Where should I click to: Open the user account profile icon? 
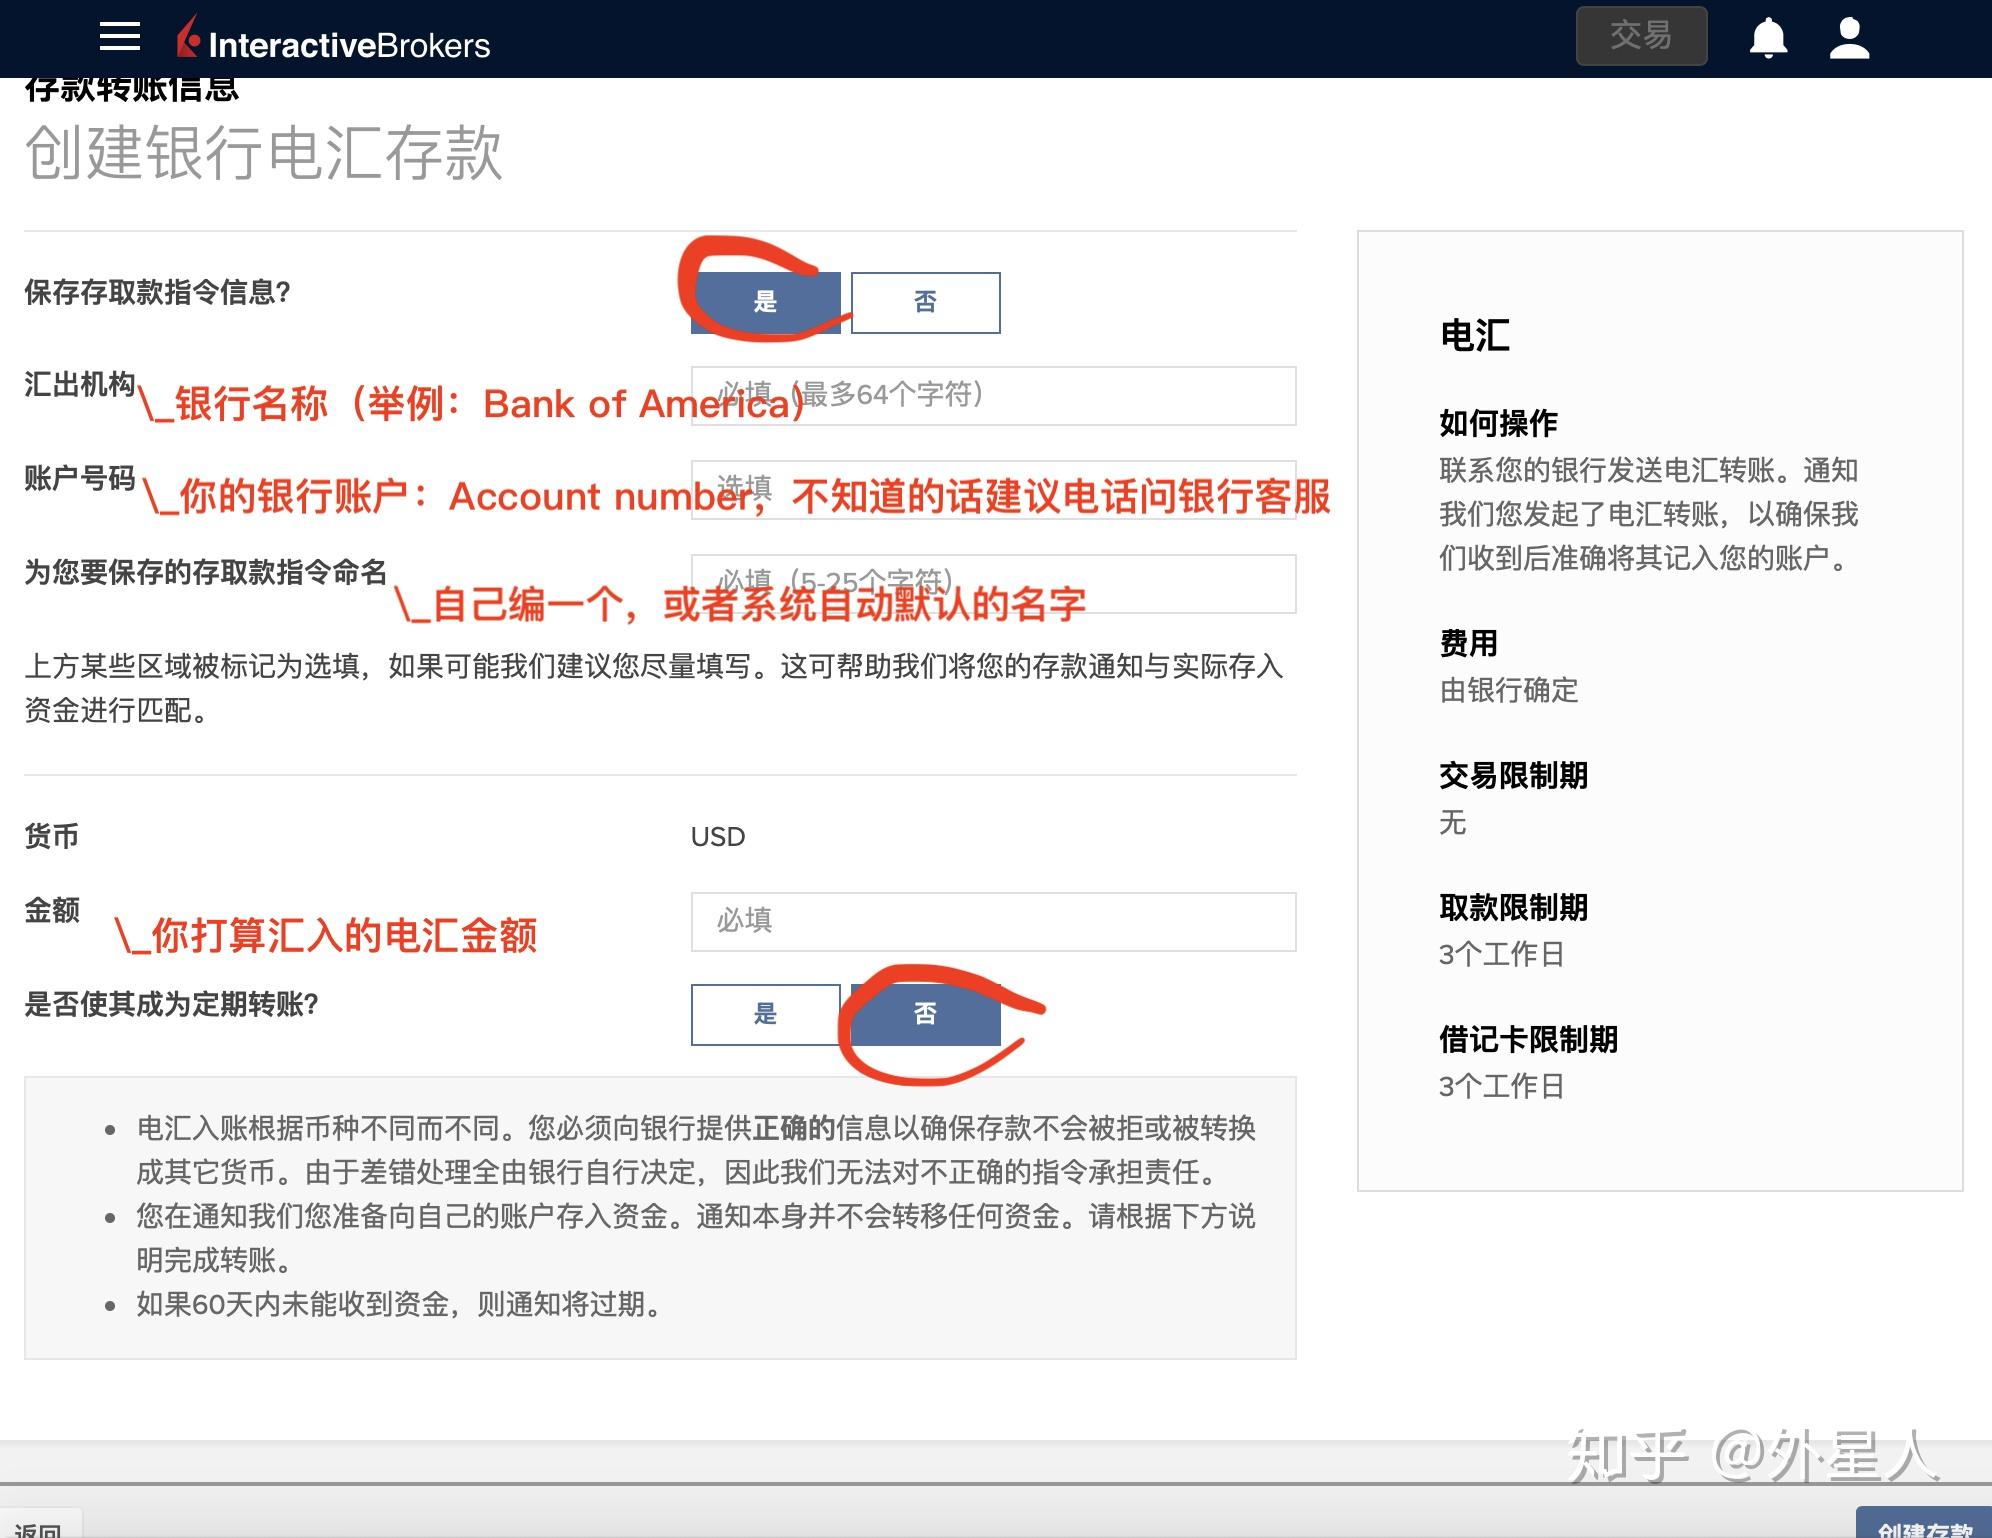click(x=1850, y=36)
